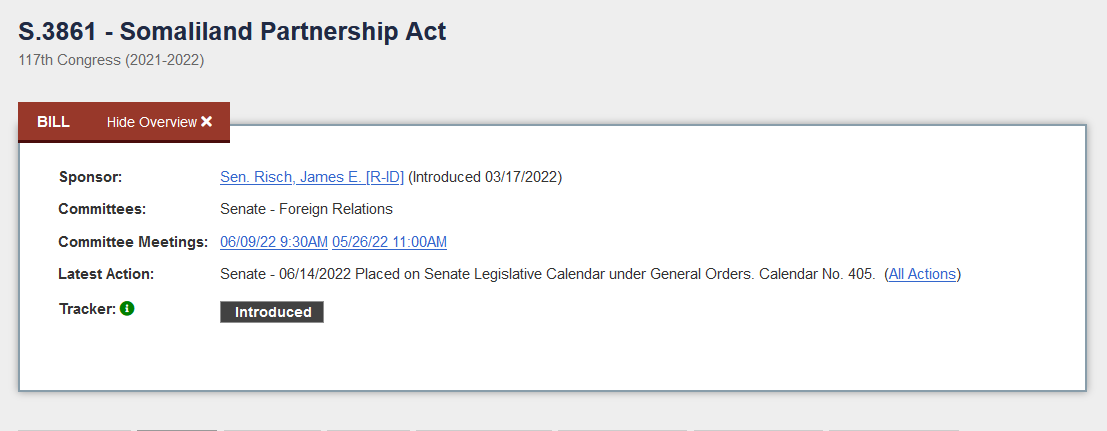This screenshot has height=431, width=1107.
Task: Click the Senate - Foreign Relations committee text
Action: [x=306, y=209]
